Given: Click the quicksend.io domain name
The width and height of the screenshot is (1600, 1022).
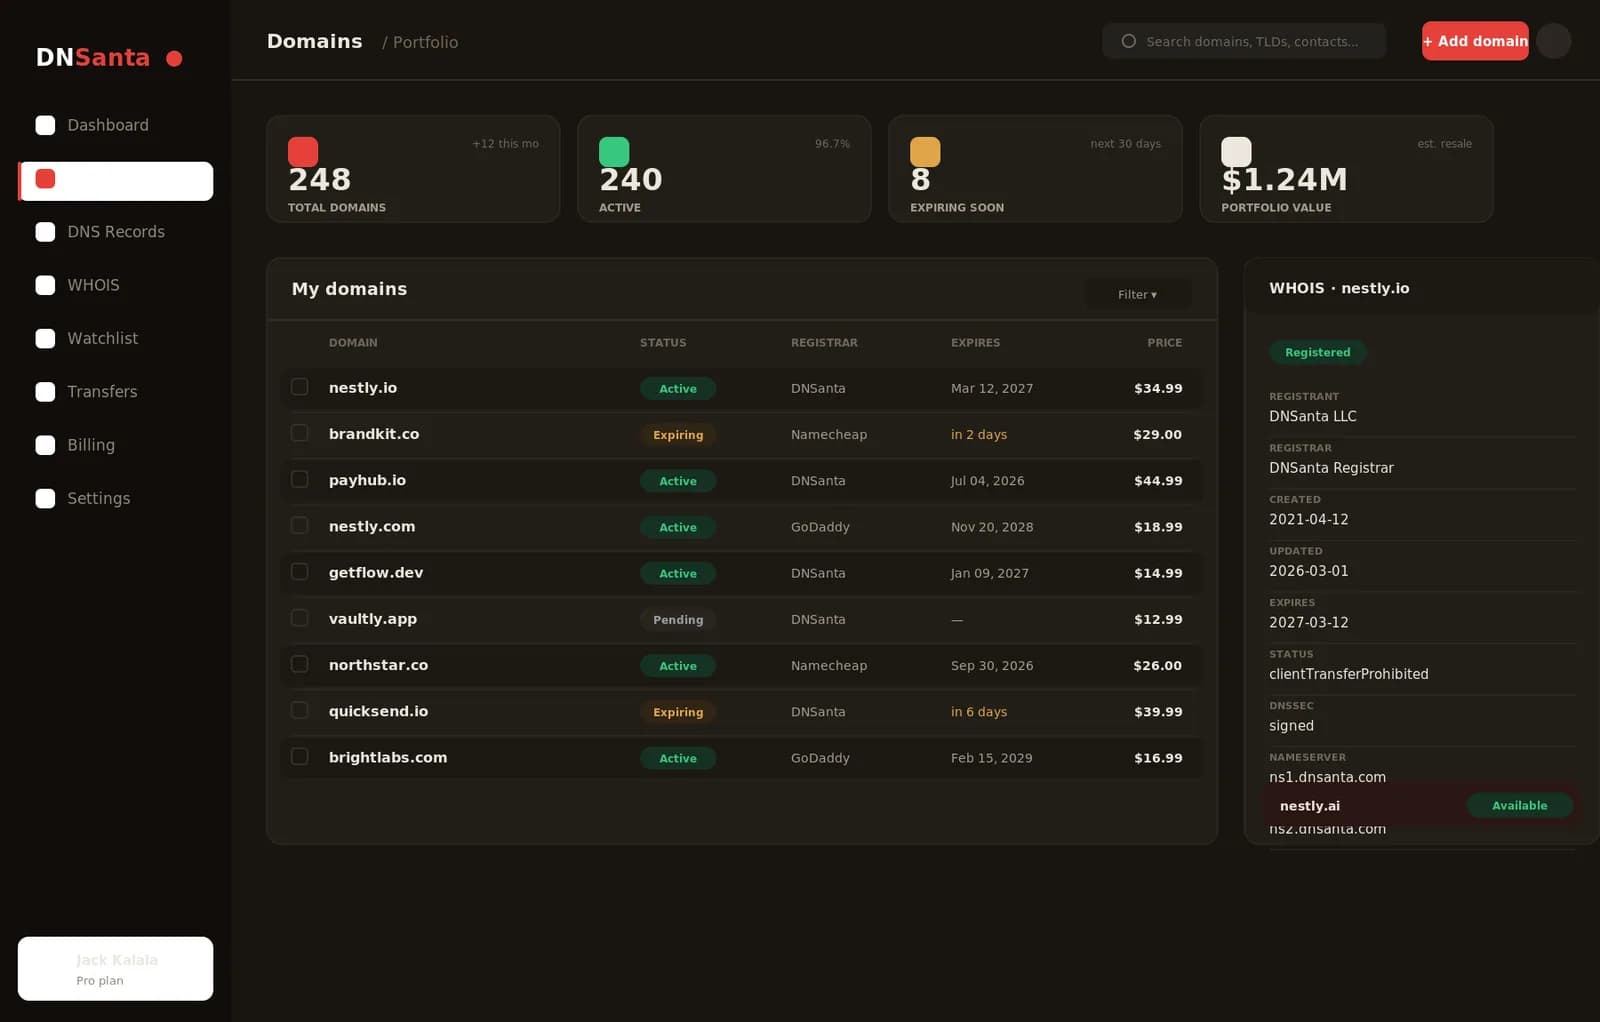Looking at the screenshot, I should click(x=378, y=711).
